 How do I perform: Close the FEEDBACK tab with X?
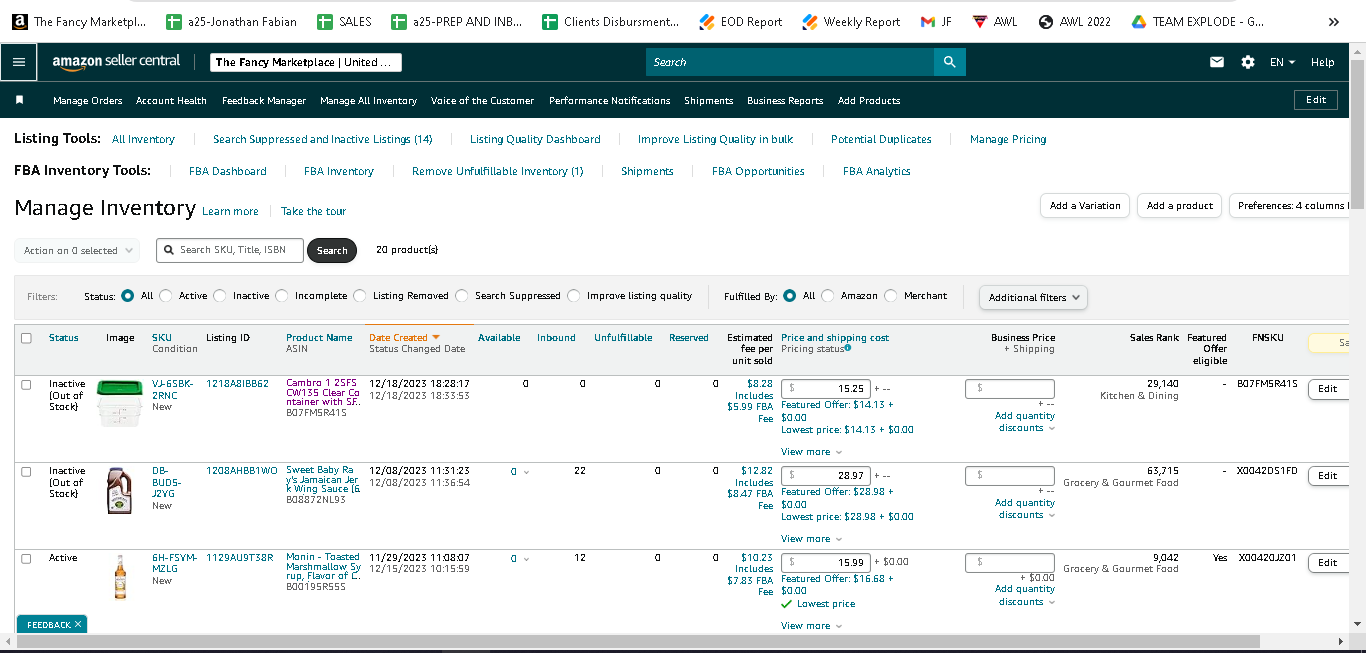77,624
